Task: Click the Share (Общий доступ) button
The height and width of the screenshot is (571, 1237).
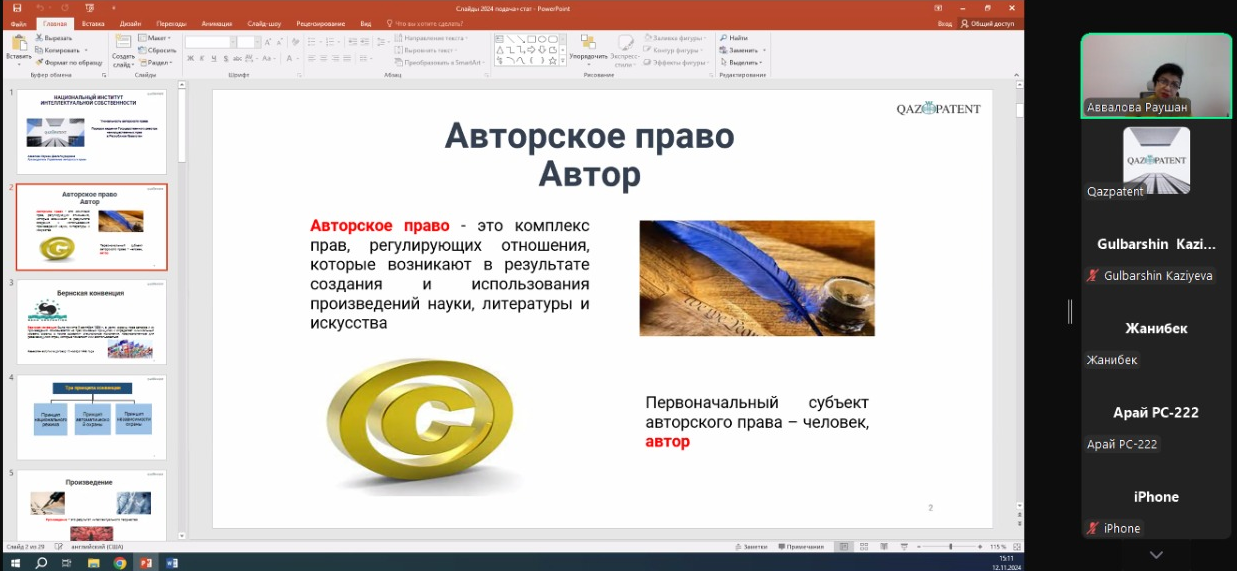Action: click(987, 23)
